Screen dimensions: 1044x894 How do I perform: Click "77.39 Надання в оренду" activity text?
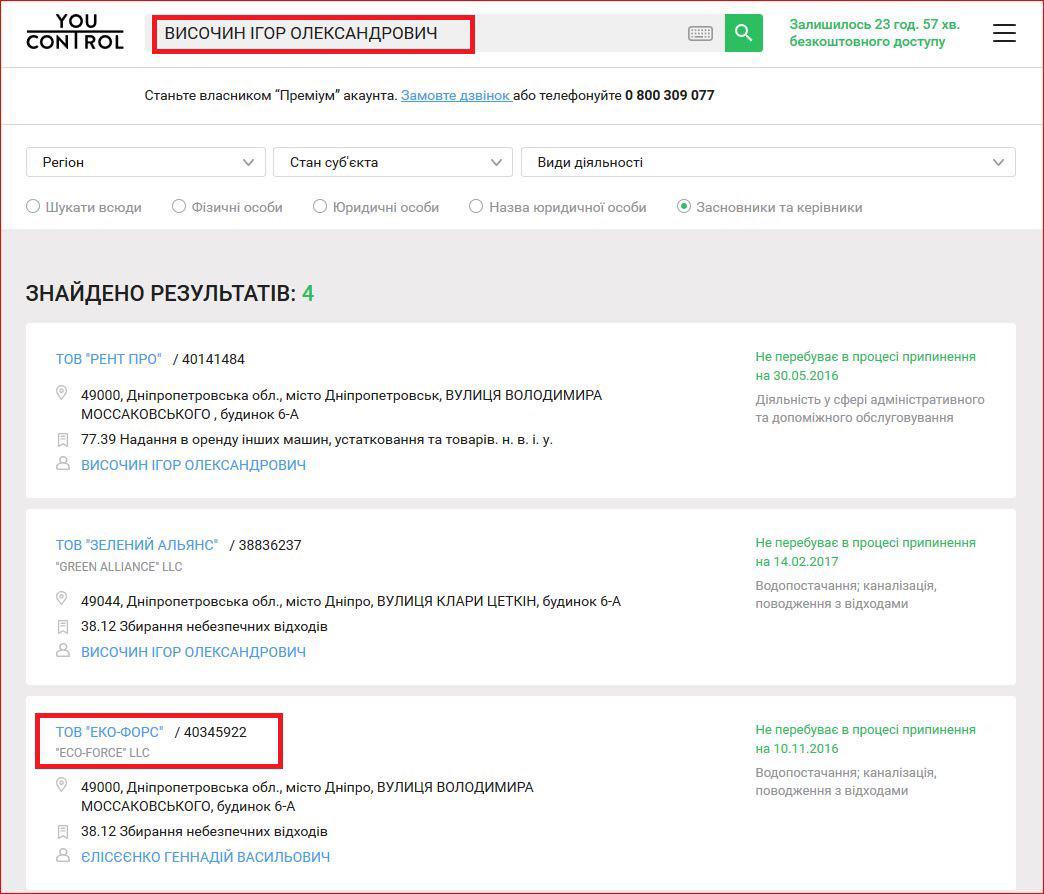tap(317, 439)
